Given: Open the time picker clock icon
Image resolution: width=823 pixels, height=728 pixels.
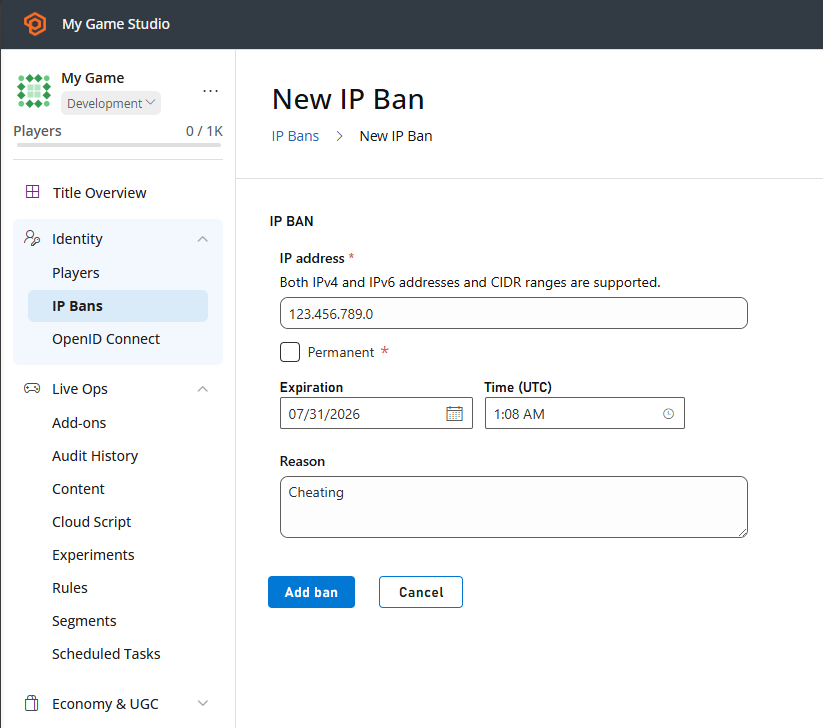Looking at the screenshot, I should point(668,414).
